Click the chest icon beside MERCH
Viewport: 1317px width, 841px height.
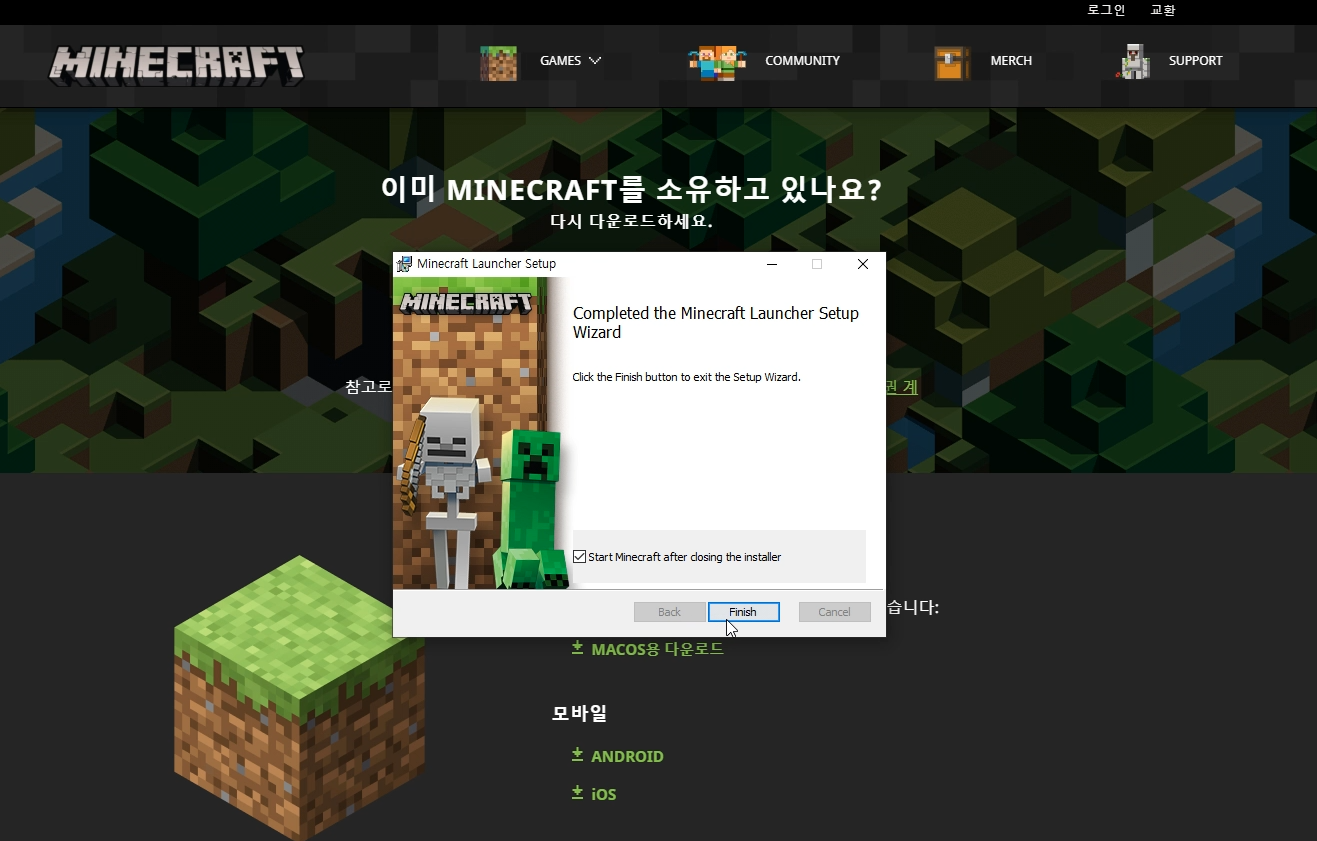click(952, 63)
